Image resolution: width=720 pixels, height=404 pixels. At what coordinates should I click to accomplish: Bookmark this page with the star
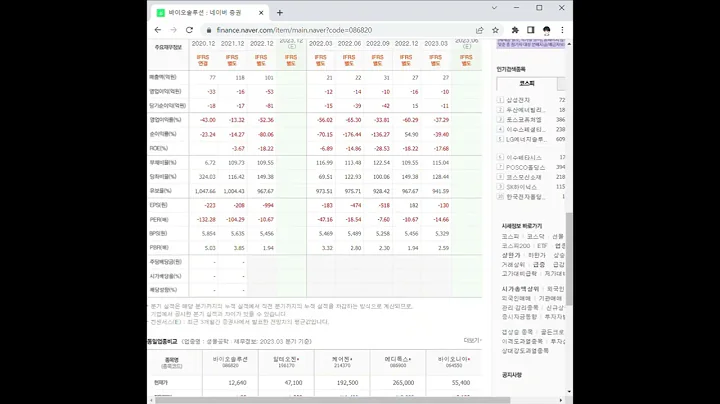495,30
